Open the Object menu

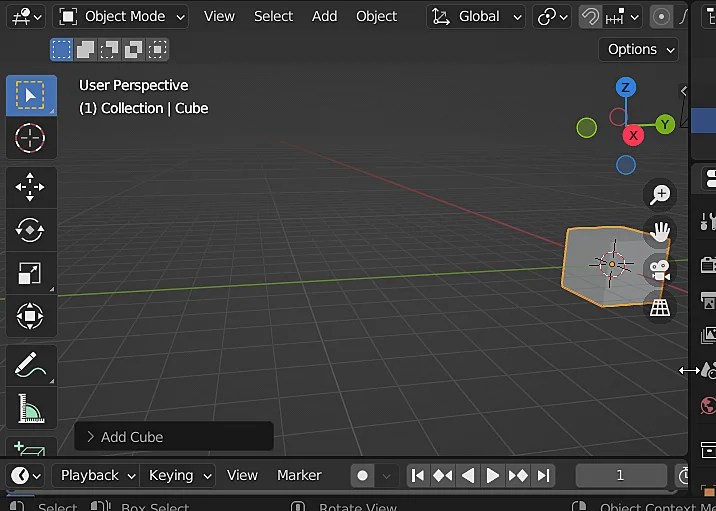click(x=377, y=16)
